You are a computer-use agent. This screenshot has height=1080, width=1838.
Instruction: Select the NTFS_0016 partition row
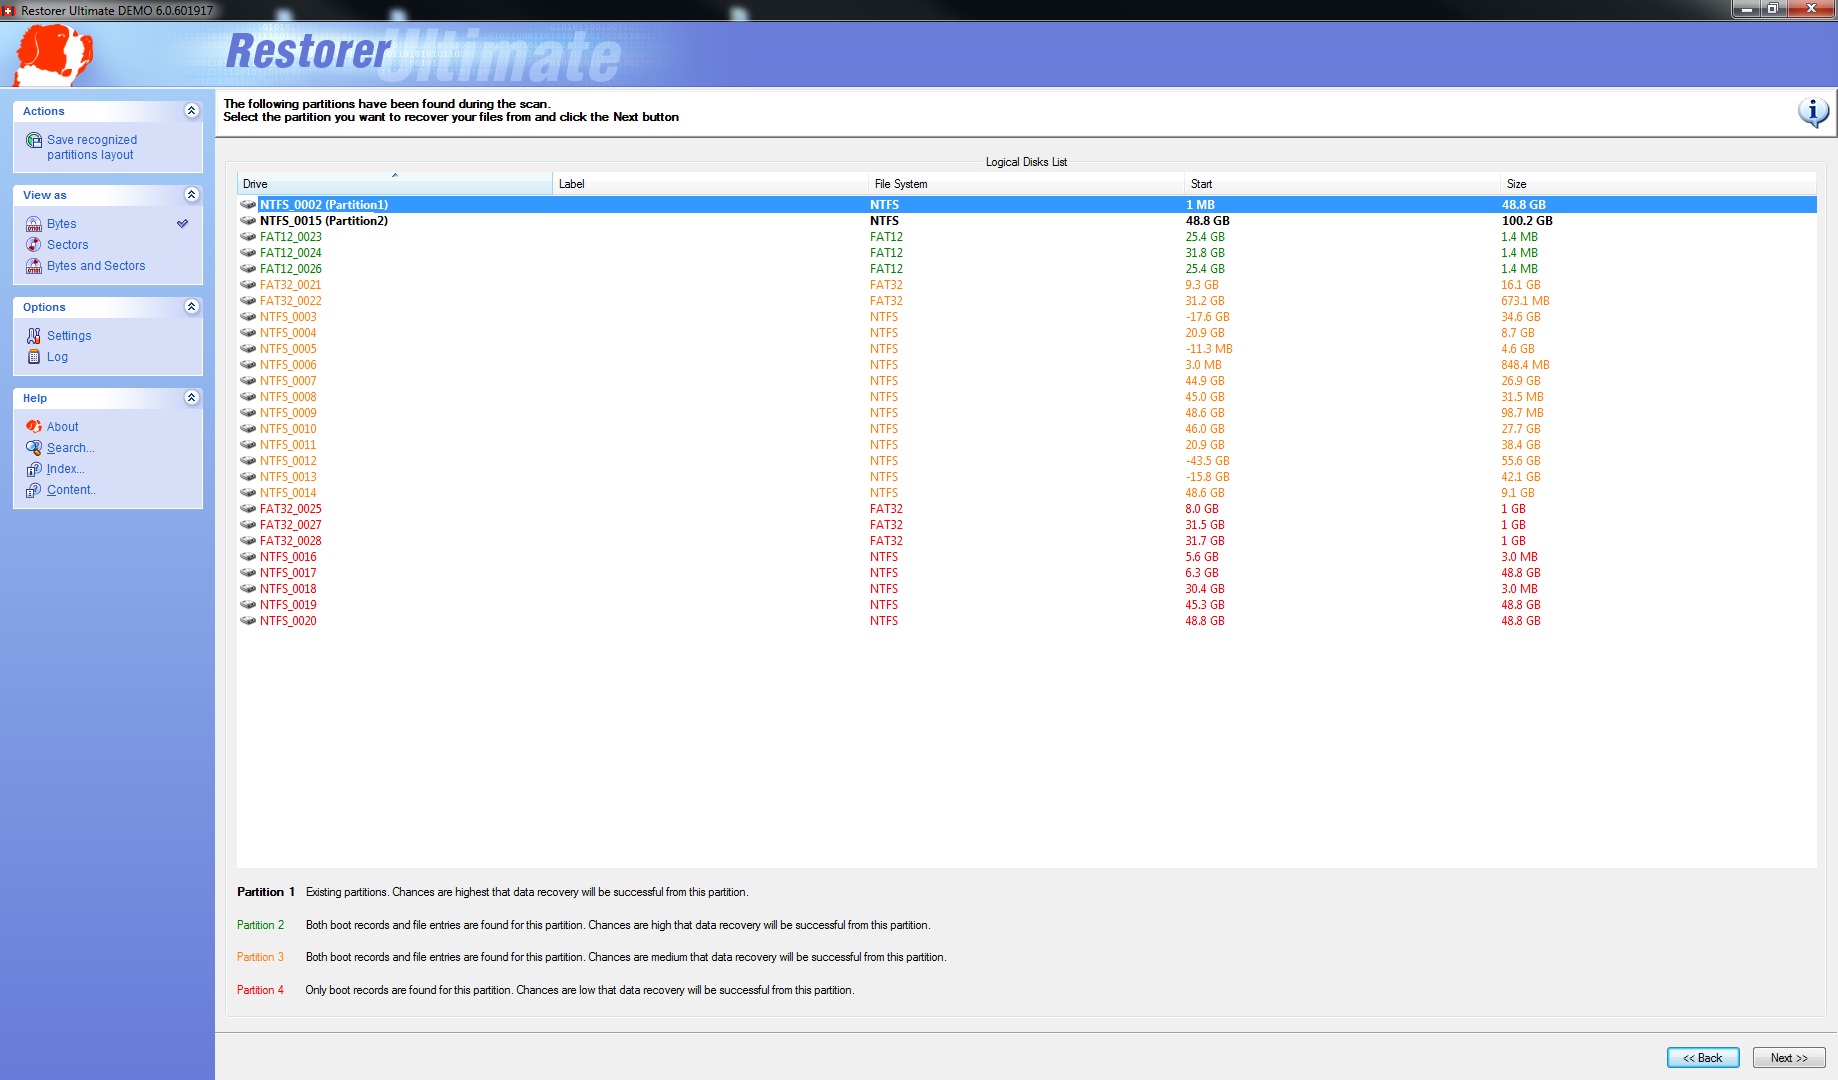[1027, 557]
